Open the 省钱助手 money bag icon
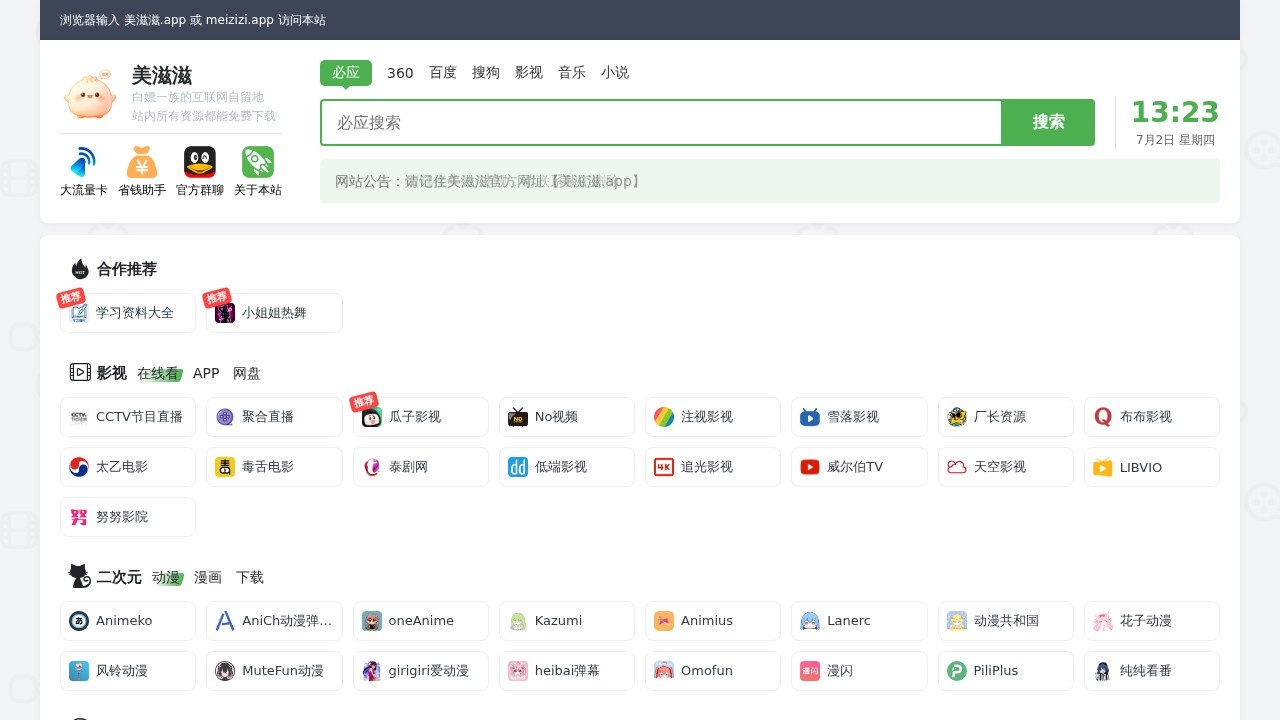This screenshot has width=1280, height=720. tap(142, 171)
